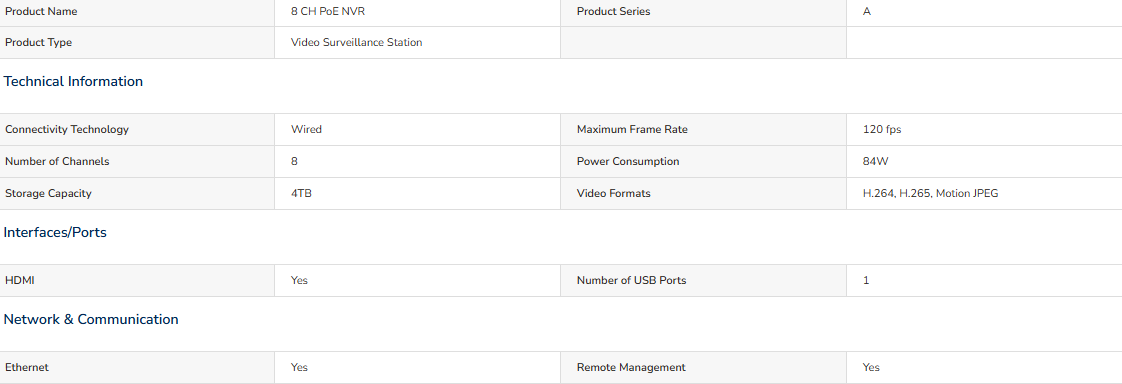Click the Number of Channels label
The width and height of the screenshot is (1122, 384).
point(57,162)
